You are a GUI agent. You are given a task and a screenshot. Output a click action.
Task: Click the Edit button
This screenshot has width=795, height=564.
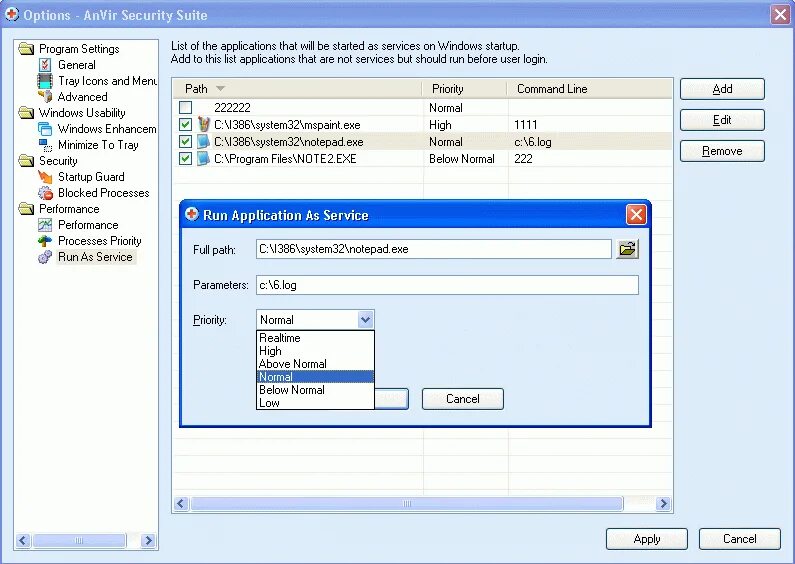click(722, 120)
